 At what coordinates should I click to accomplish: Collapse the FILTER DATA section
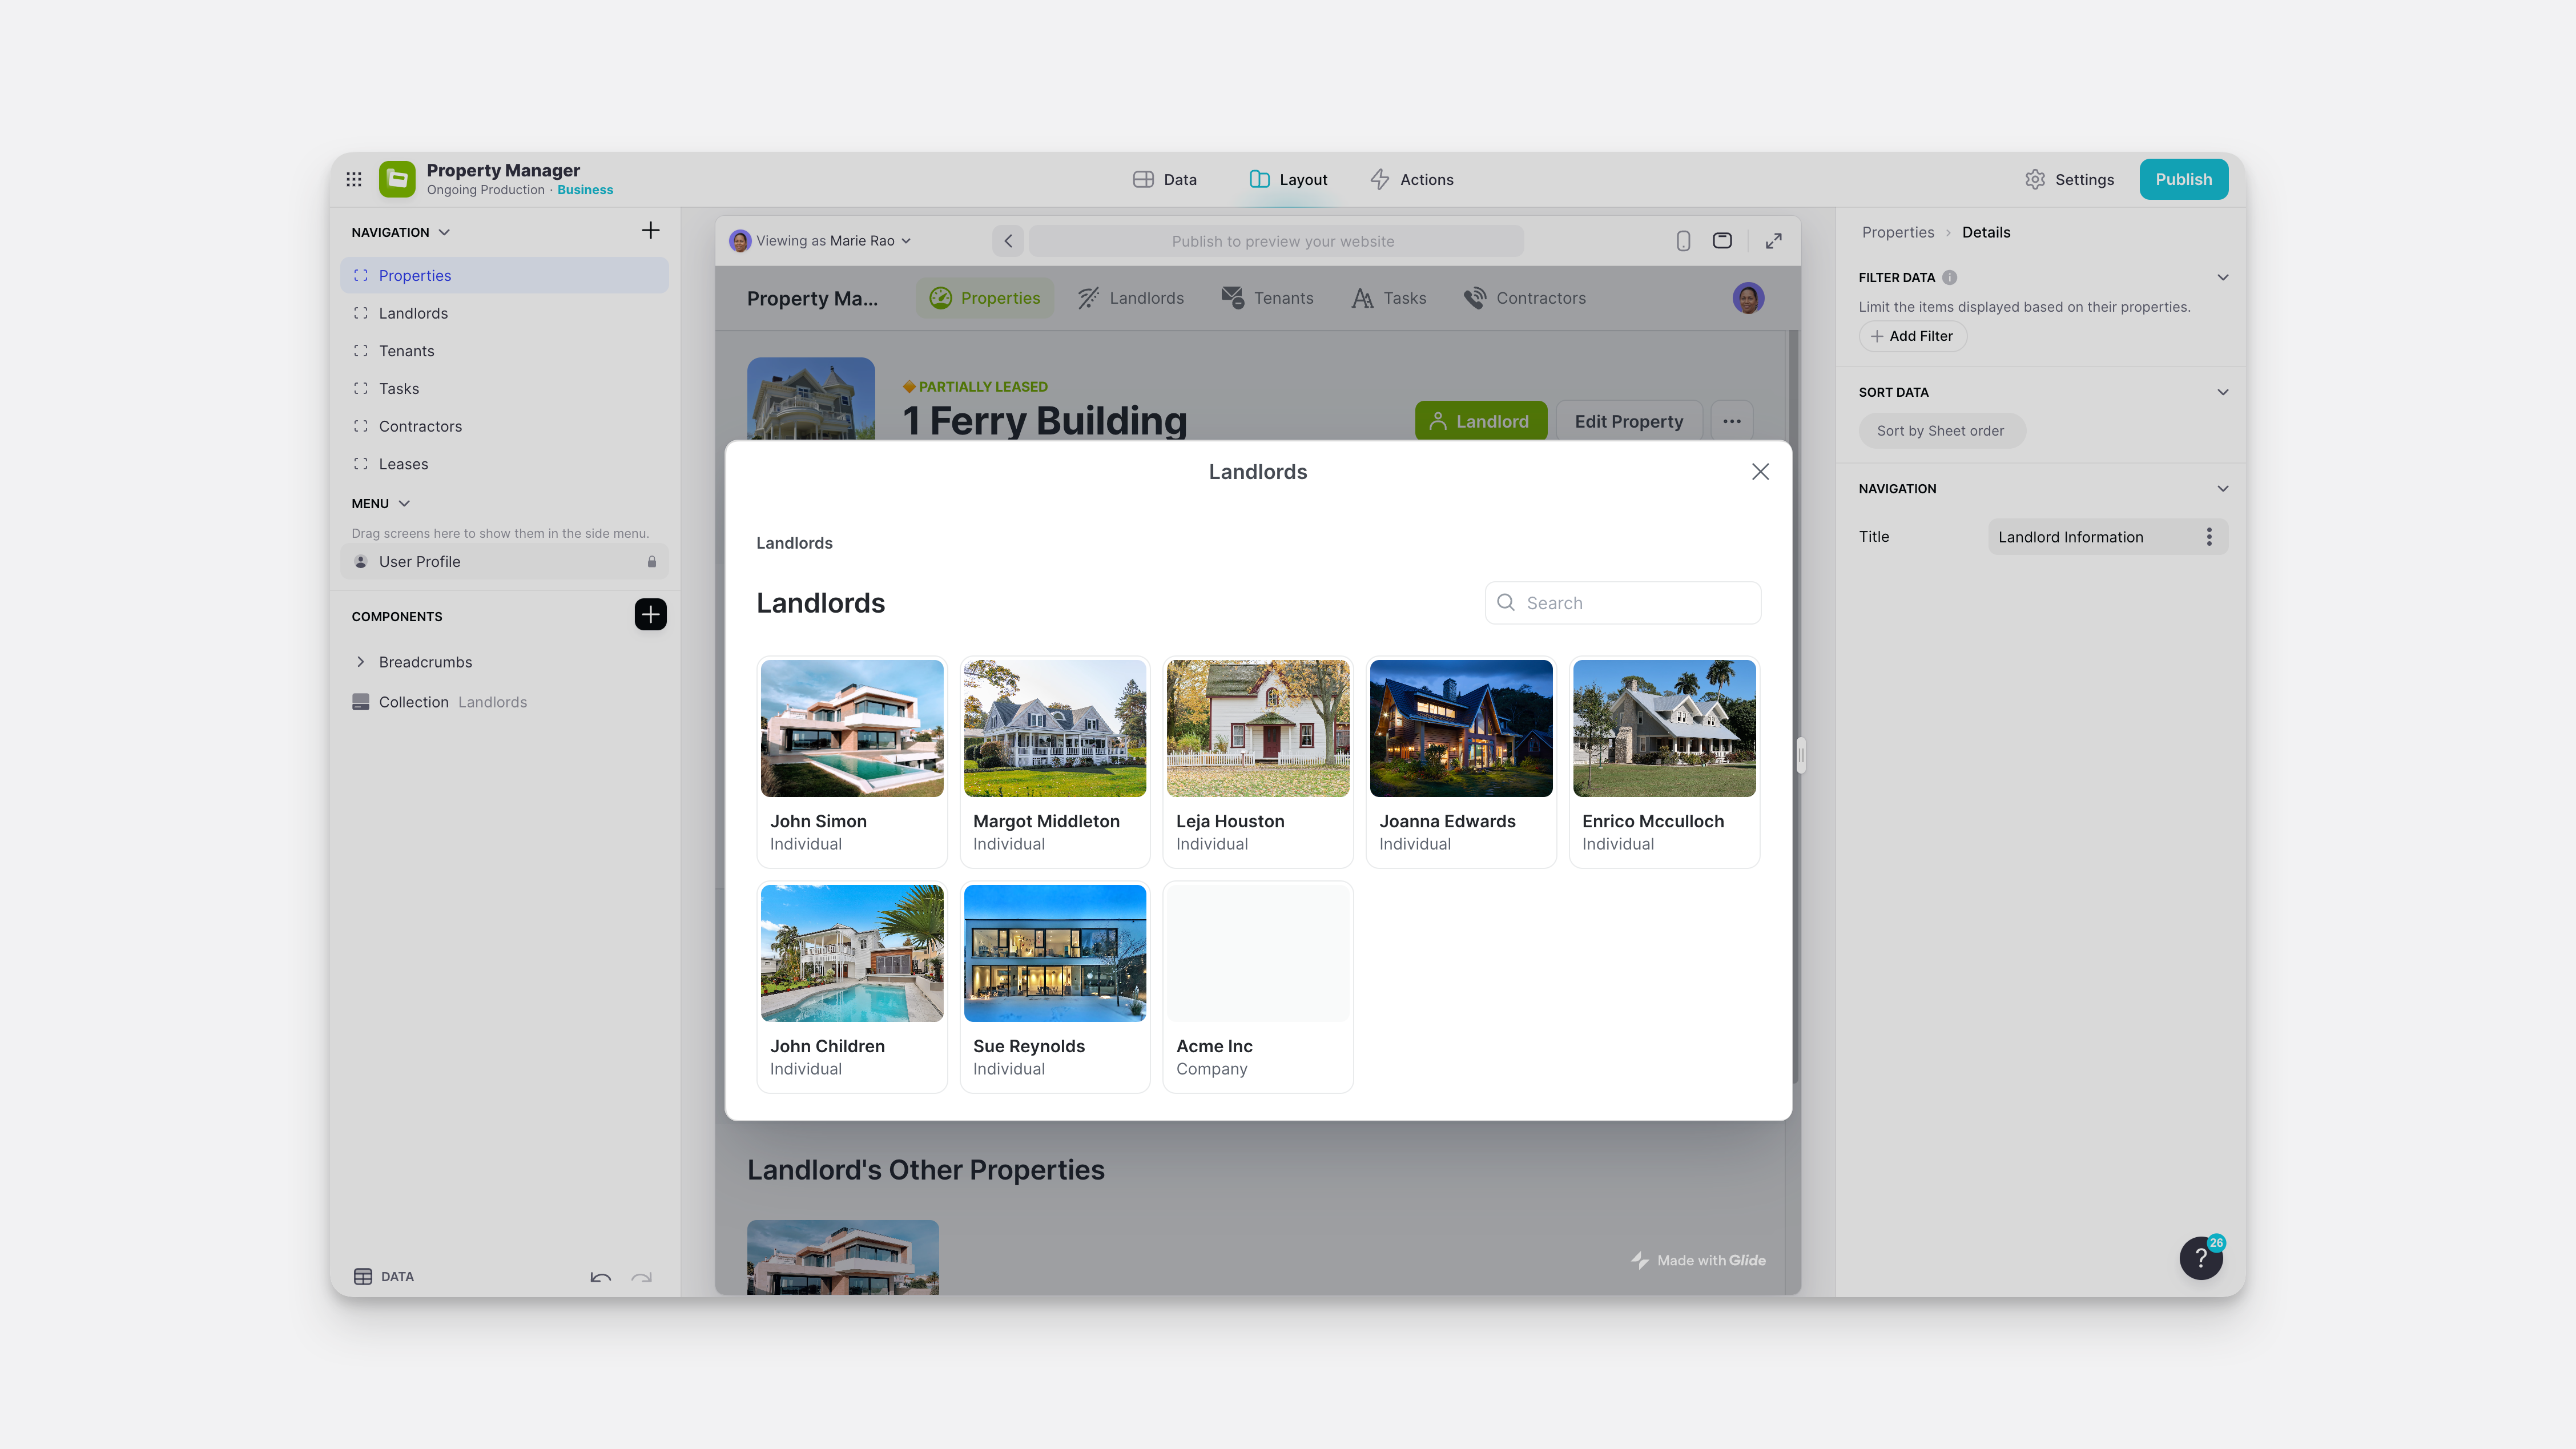click(x=2222, y=277)
